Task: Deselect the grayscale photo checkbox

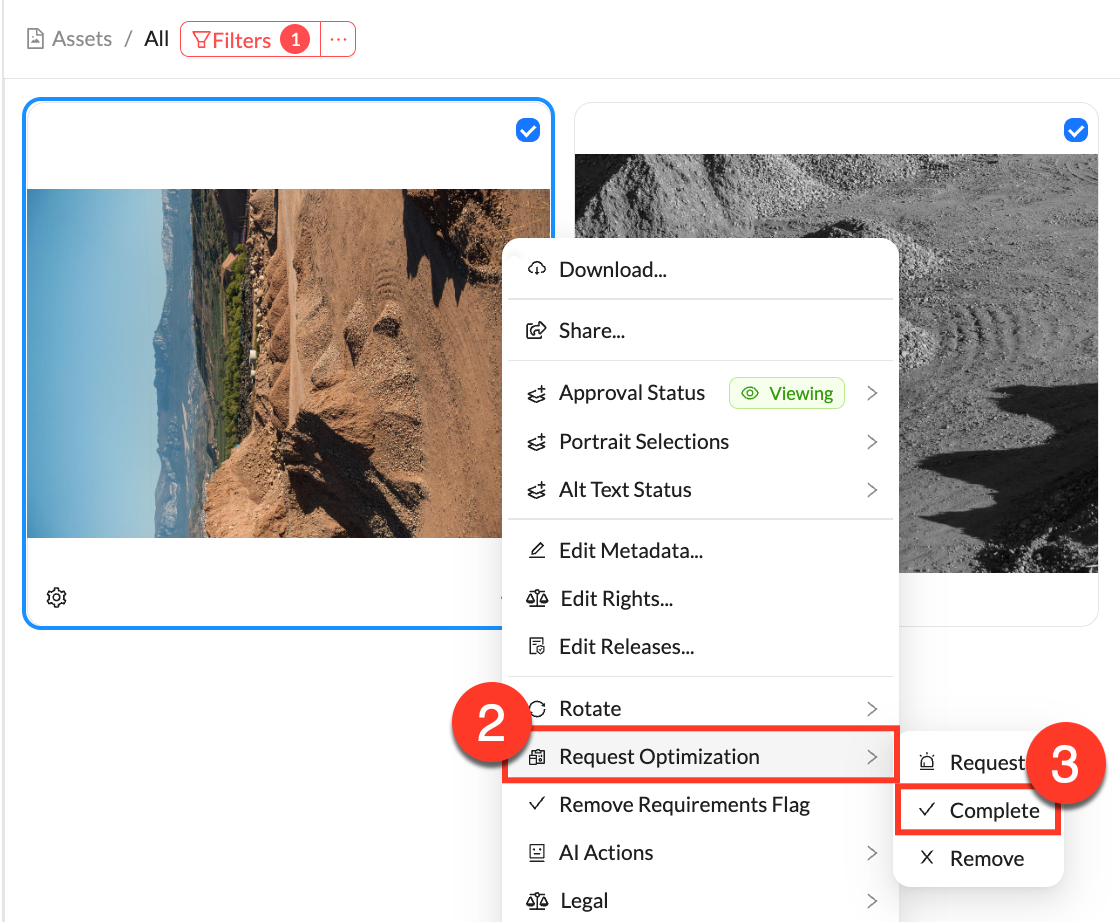Action: point(1075,130)
